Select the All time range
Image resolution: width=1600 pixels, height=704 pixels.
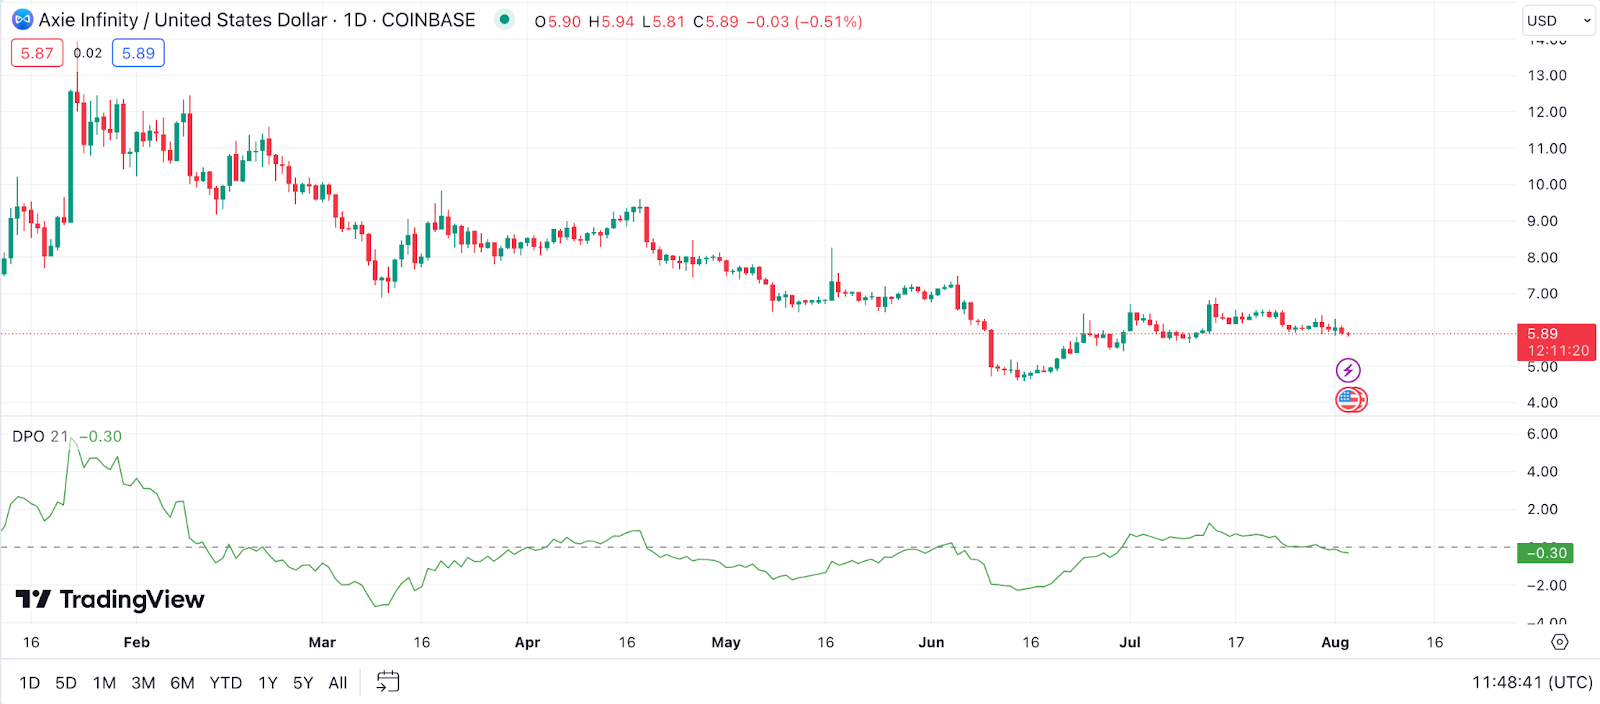338,683
